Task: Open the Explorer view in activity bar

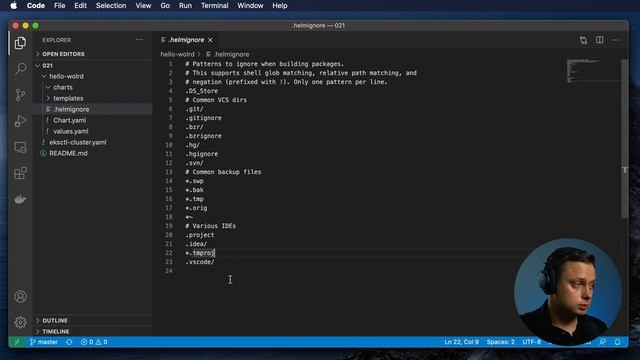Action: [20, 42]
